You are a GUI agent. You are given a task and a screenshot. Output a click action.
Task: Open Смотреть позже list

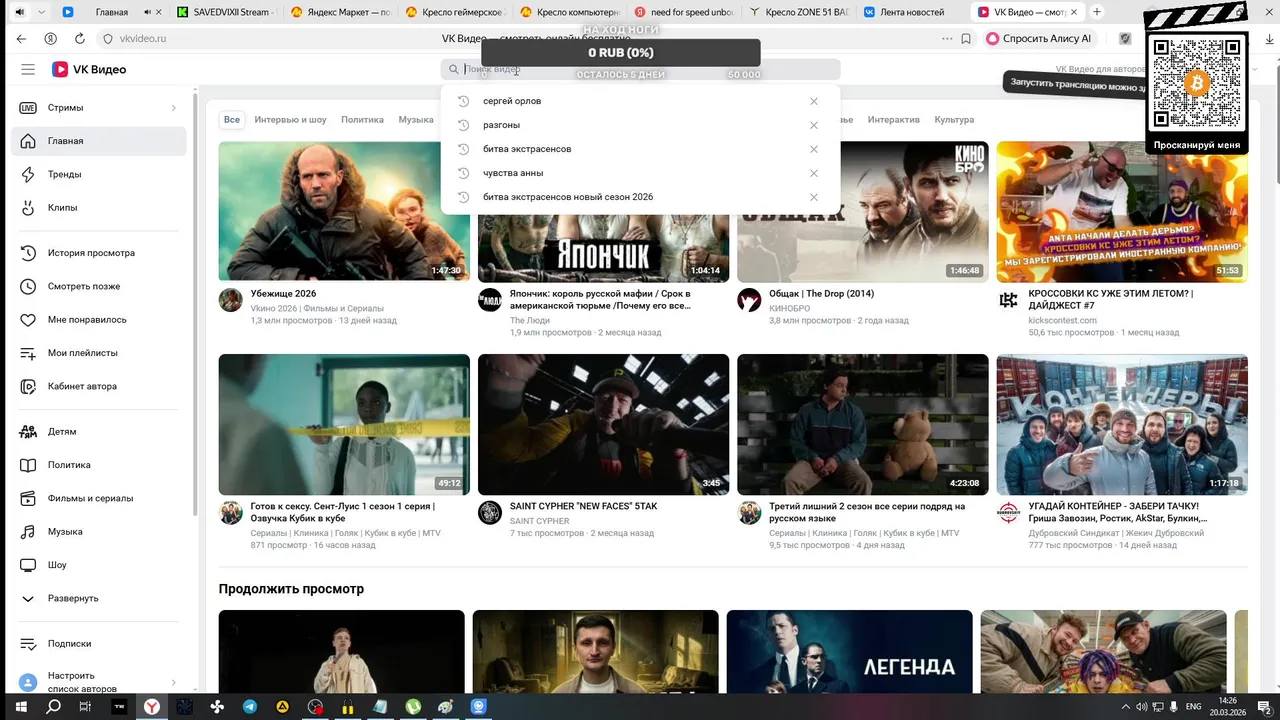click(x=98, y=286)
